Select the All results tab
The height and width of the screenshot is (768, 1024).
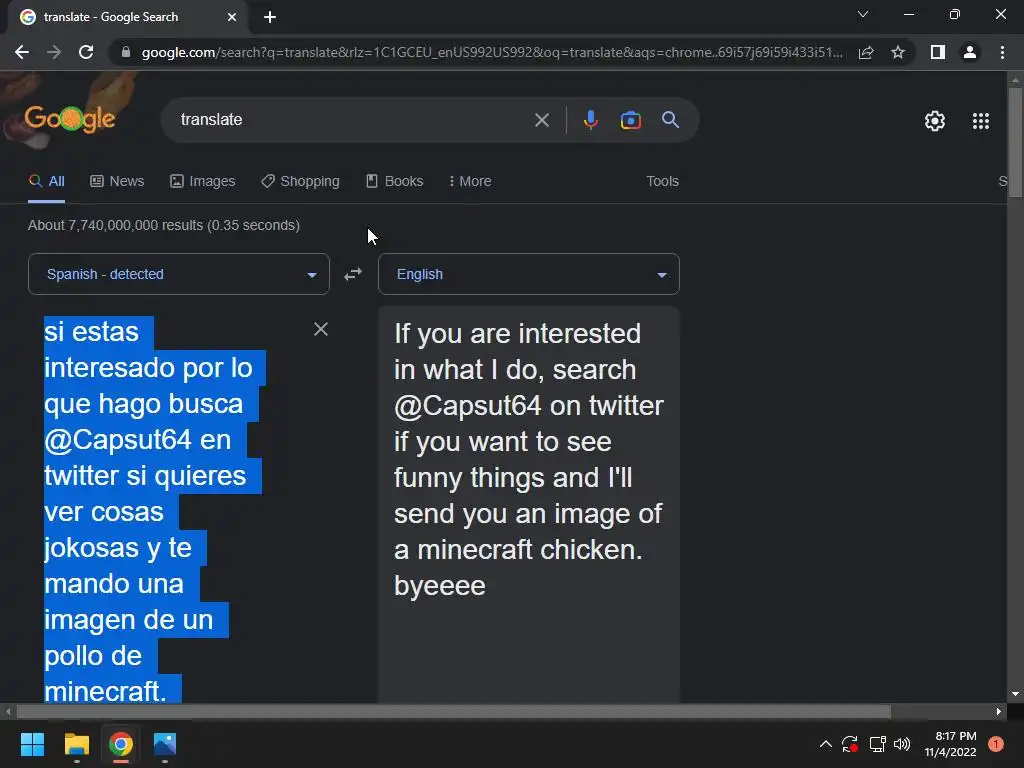pyautogui.click(x=46, y=181)
